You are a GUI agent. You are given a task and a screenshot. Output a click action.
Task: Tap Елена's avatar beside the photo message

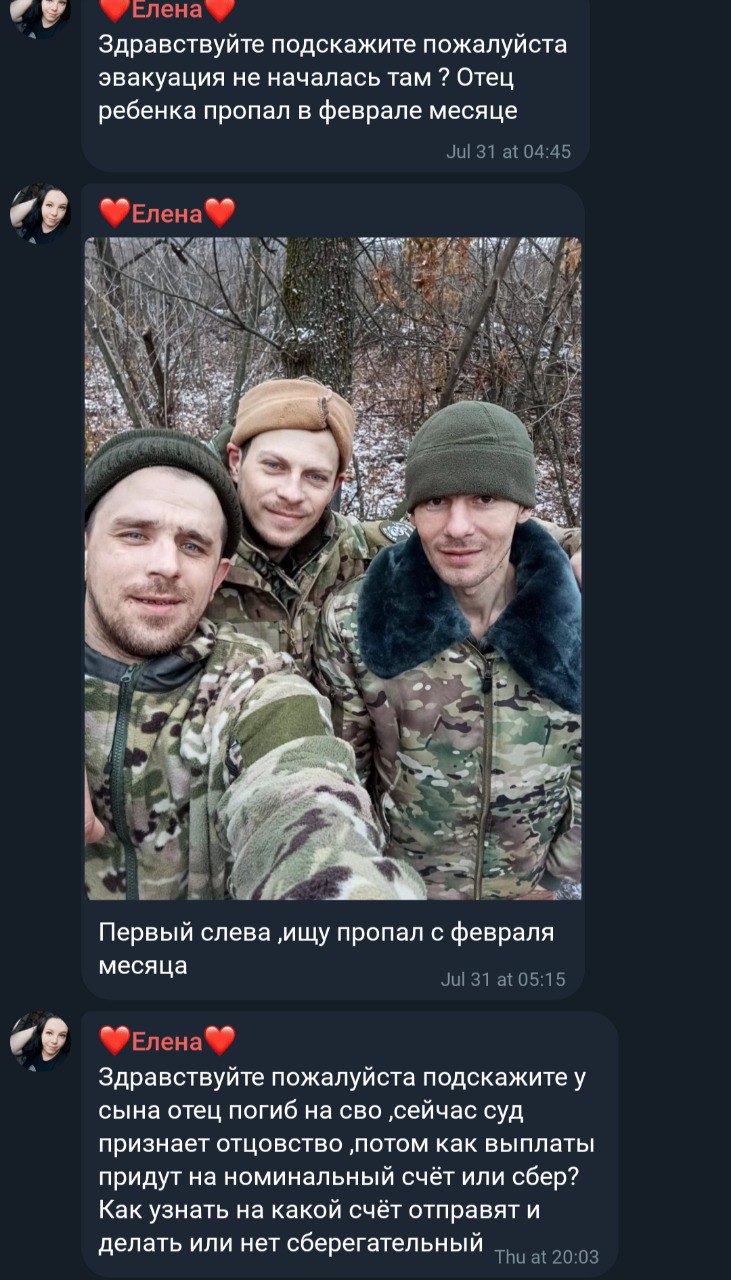pyautogui.click(x=40, y=213)
